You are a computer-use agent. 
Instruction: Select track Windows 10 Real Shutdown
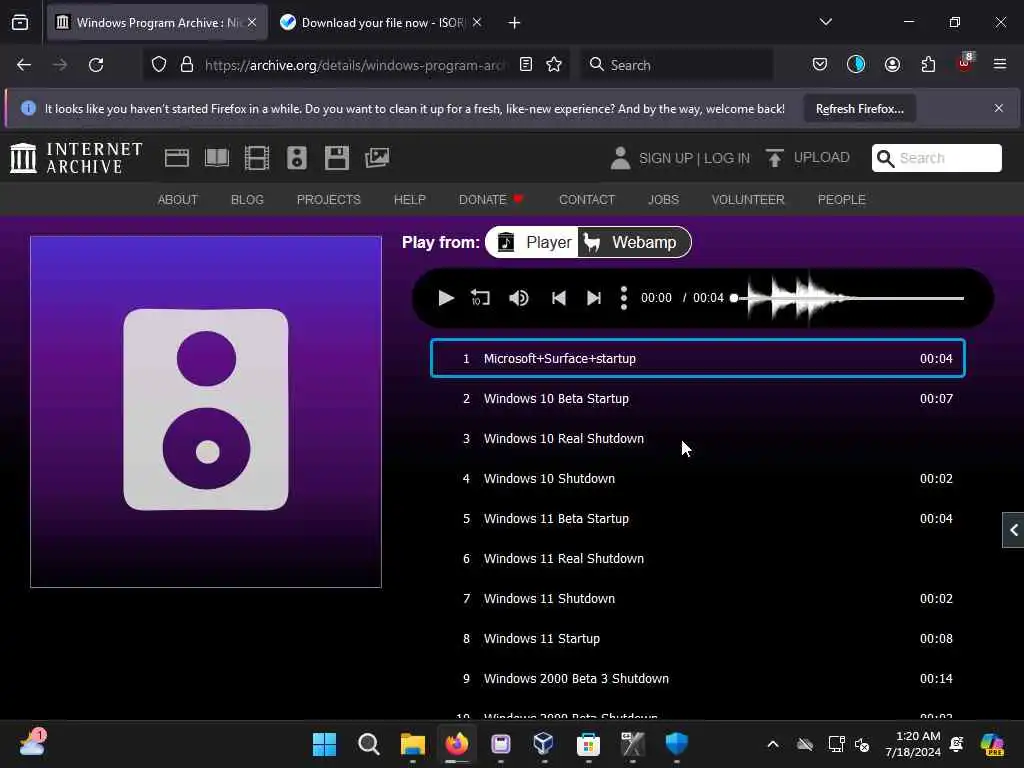(x=697, y=438)
